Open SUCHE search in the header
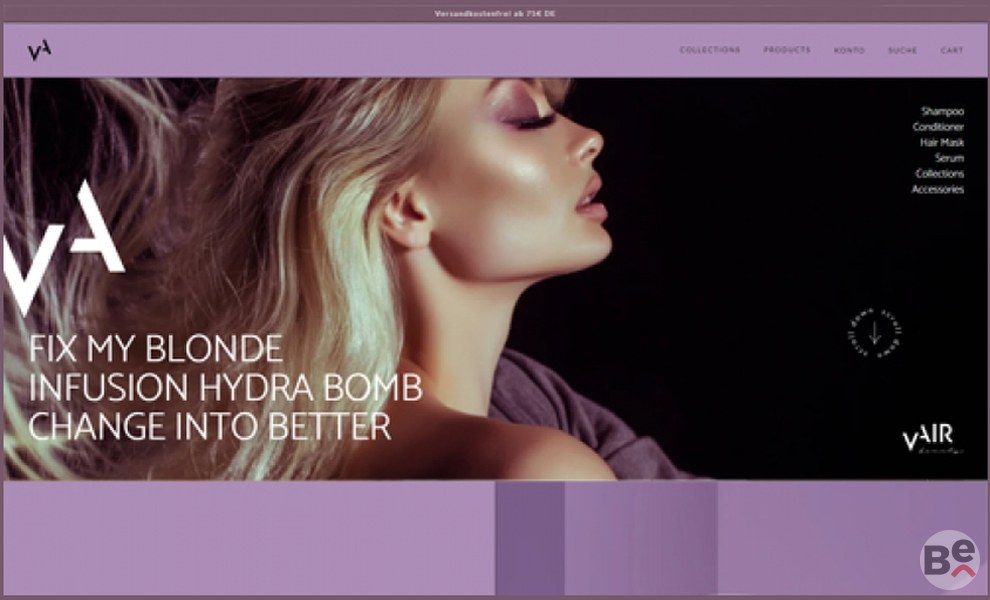The width and height of the screenshot is (990, 600). coord(902,50)
